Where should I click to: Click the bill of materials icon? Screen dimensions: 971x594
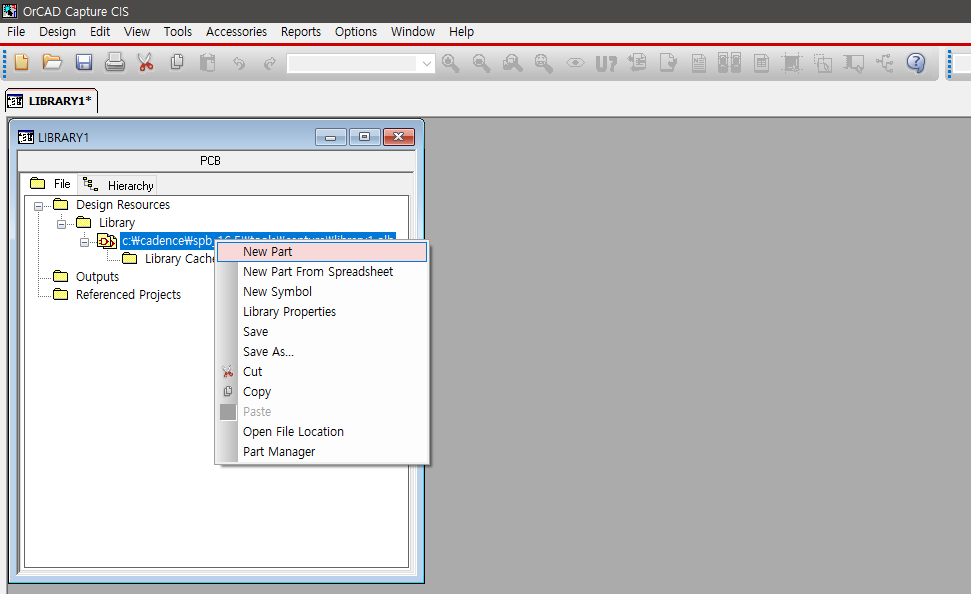762,63
